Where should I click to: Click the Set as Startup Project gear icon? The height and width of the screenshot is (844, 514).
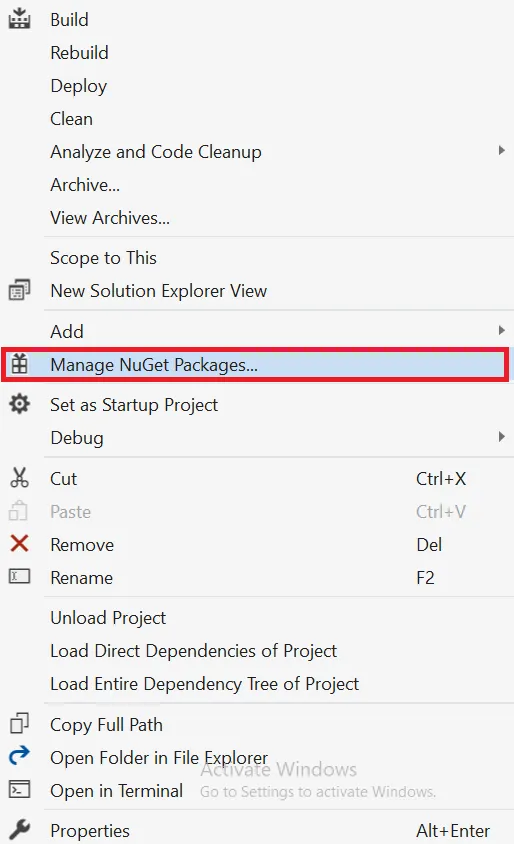[x=19, y=404]
